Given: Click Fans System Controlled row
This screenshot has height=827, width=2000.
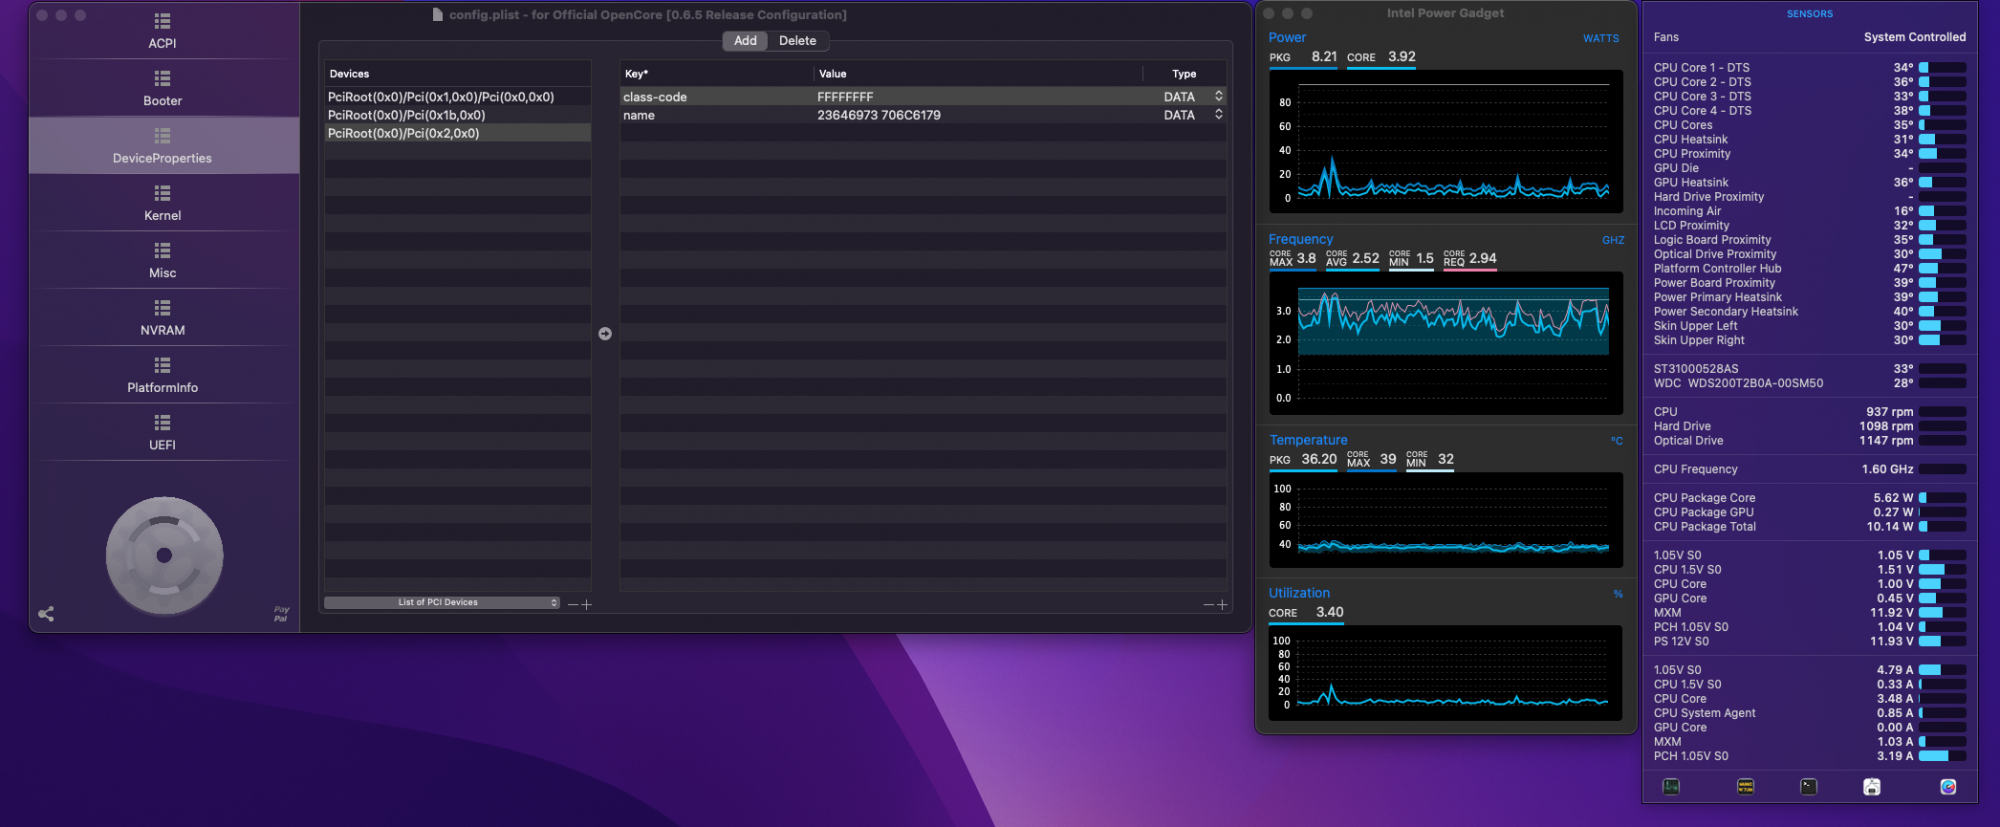Looking at the screenshot, I should click(1809, 37).
